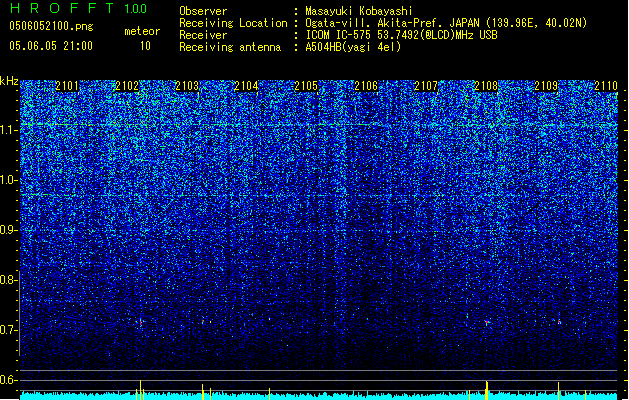The width and height of the screenshot is (629, 400).
Task: Click observer name Masayuki Kobayashi
Action: pos(359,11)
